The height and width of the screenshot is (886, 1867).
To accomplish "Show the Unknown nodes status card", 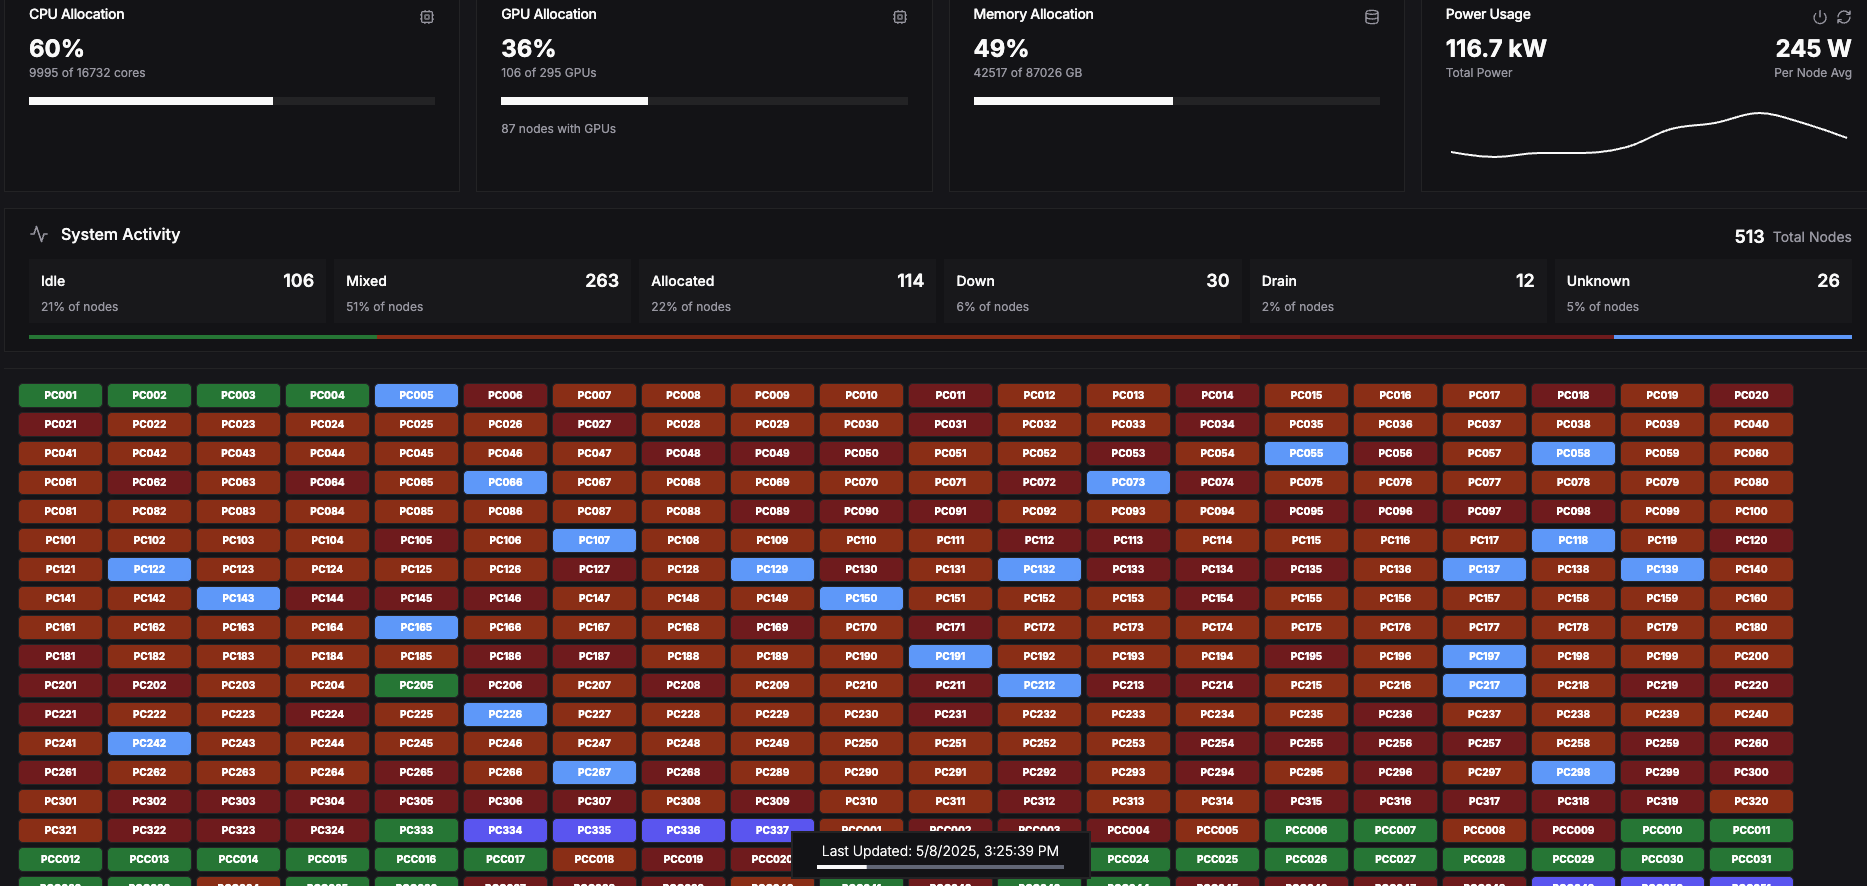I will pos(1702,292).
